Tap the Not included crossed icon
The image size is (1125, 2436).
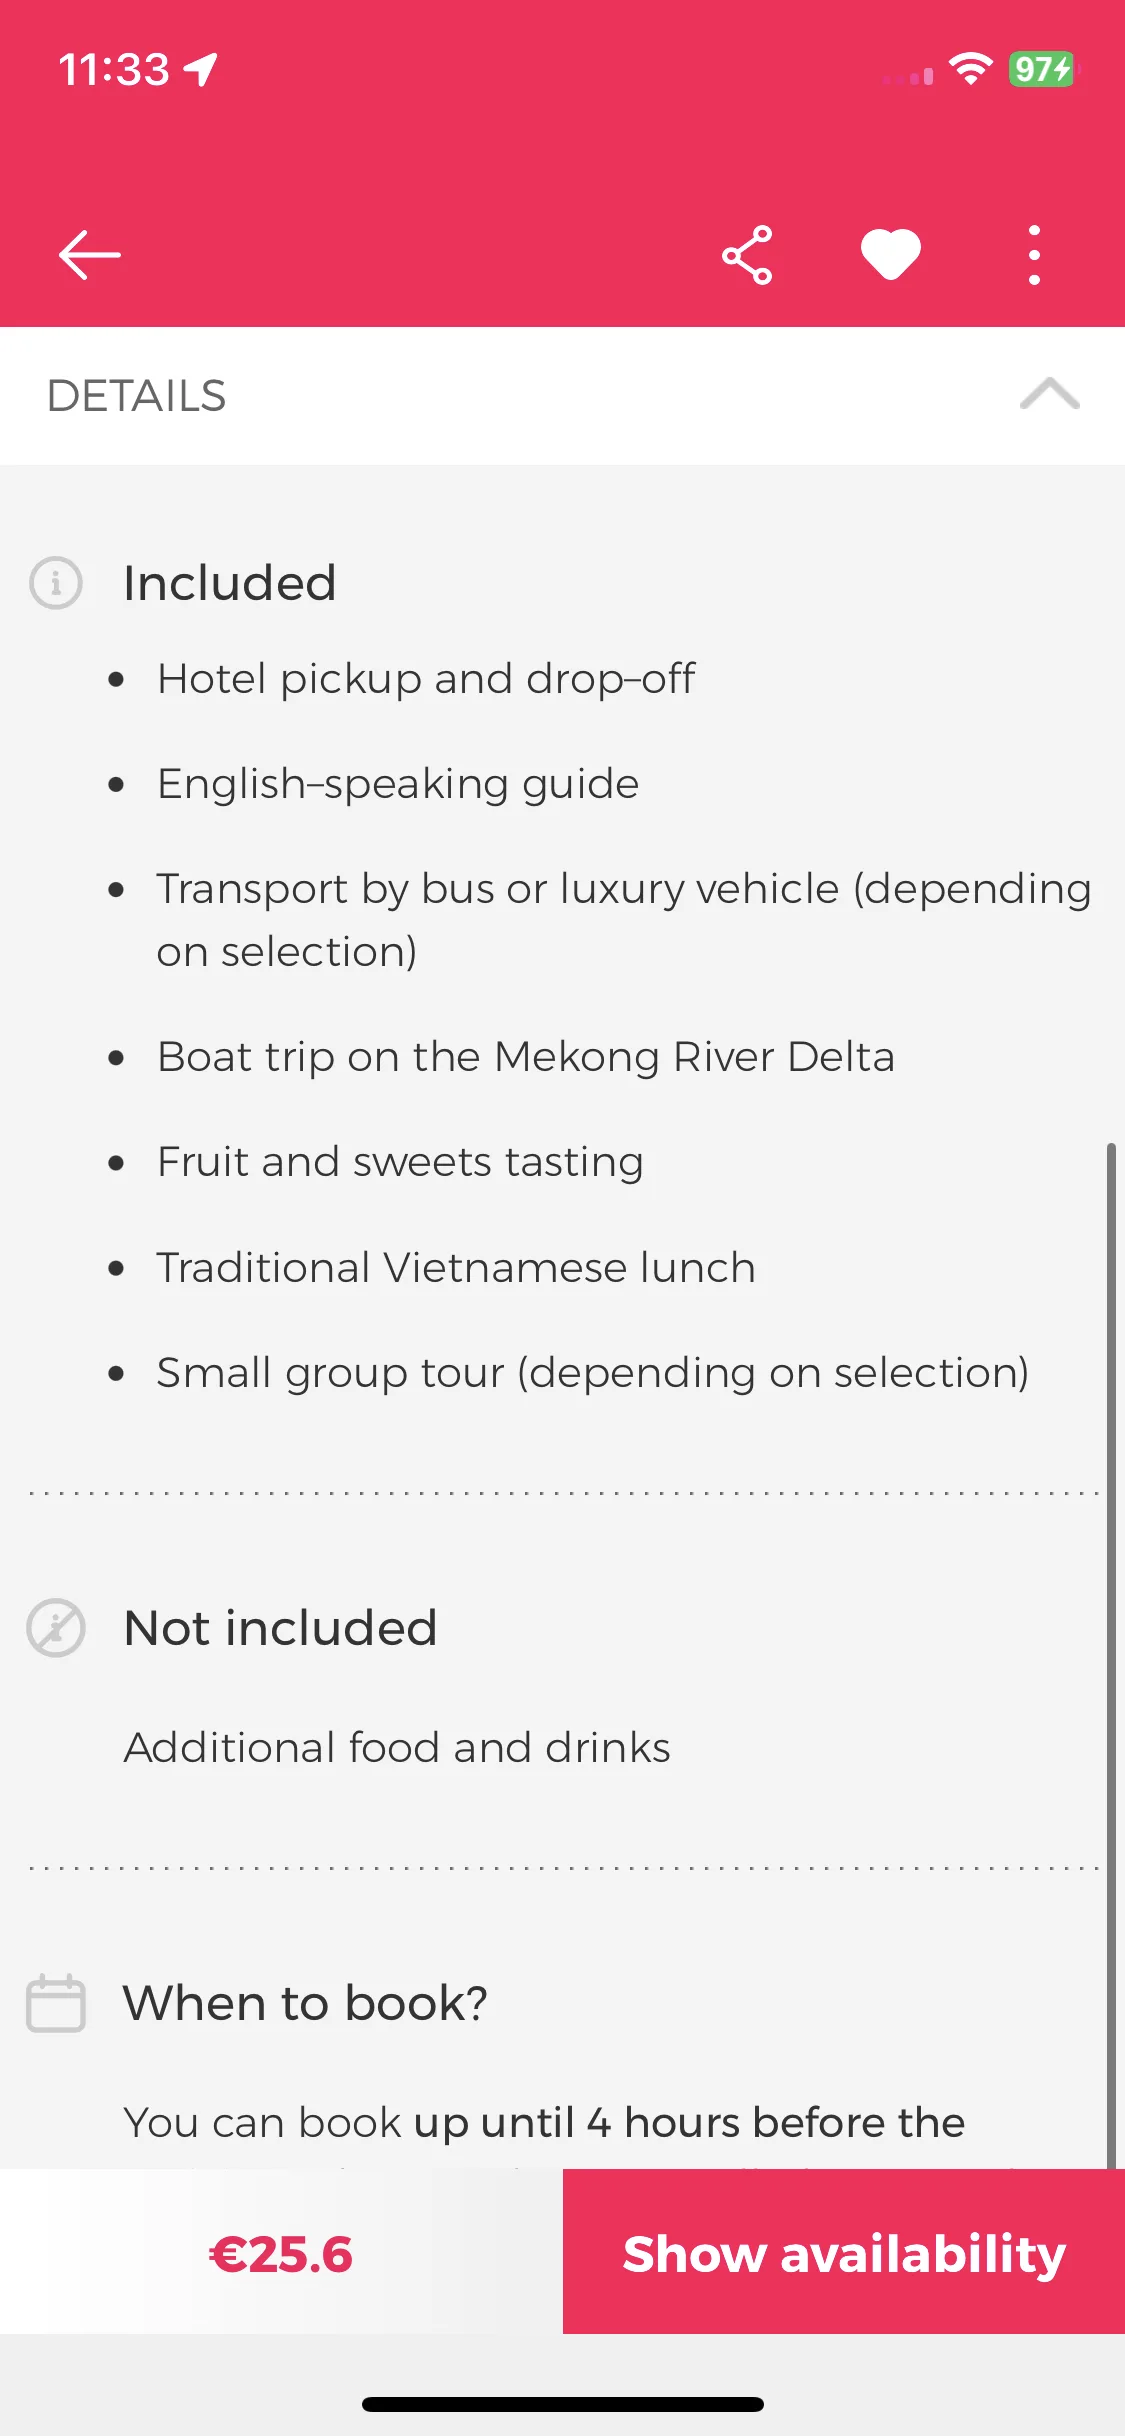click(56, 1628)
